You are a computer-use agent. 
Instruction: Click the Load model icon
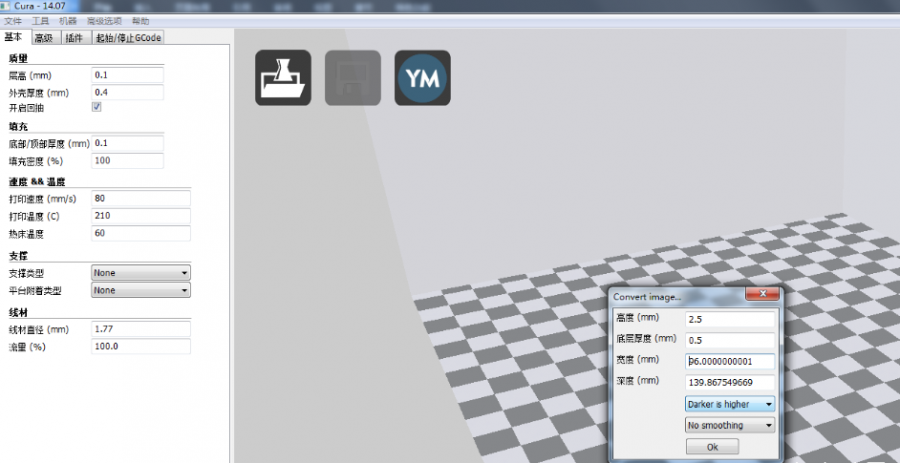(283, 77)
